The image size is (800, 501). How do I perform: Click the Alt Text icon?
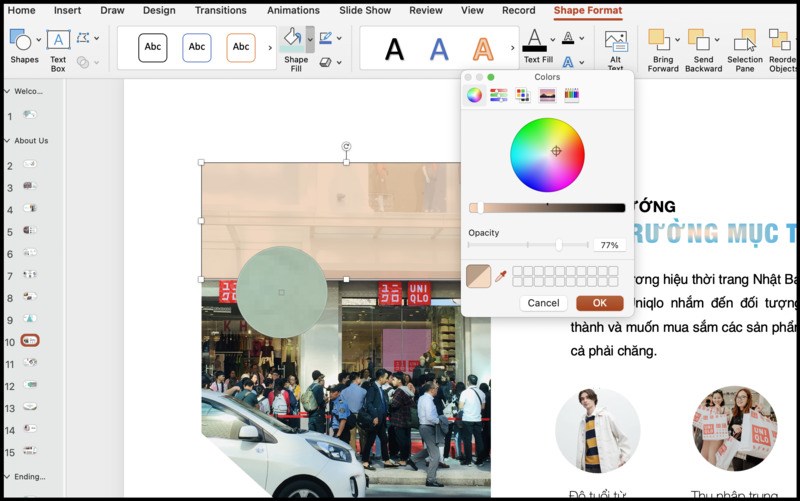click(616, 42)
